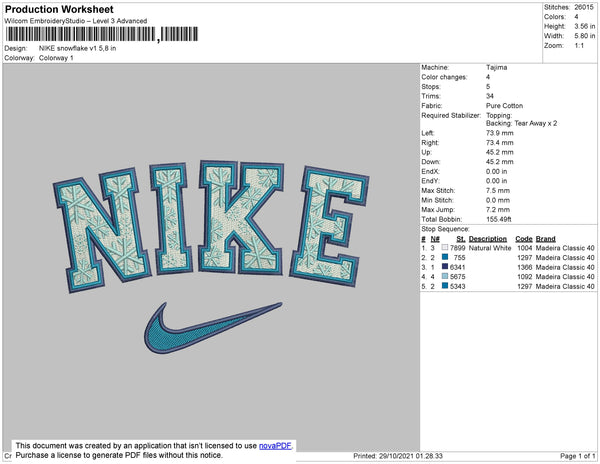Select 'Backing: Tear Away x 2' text
This screenshot has width=600, height=464.
click(x=522, y=123)
